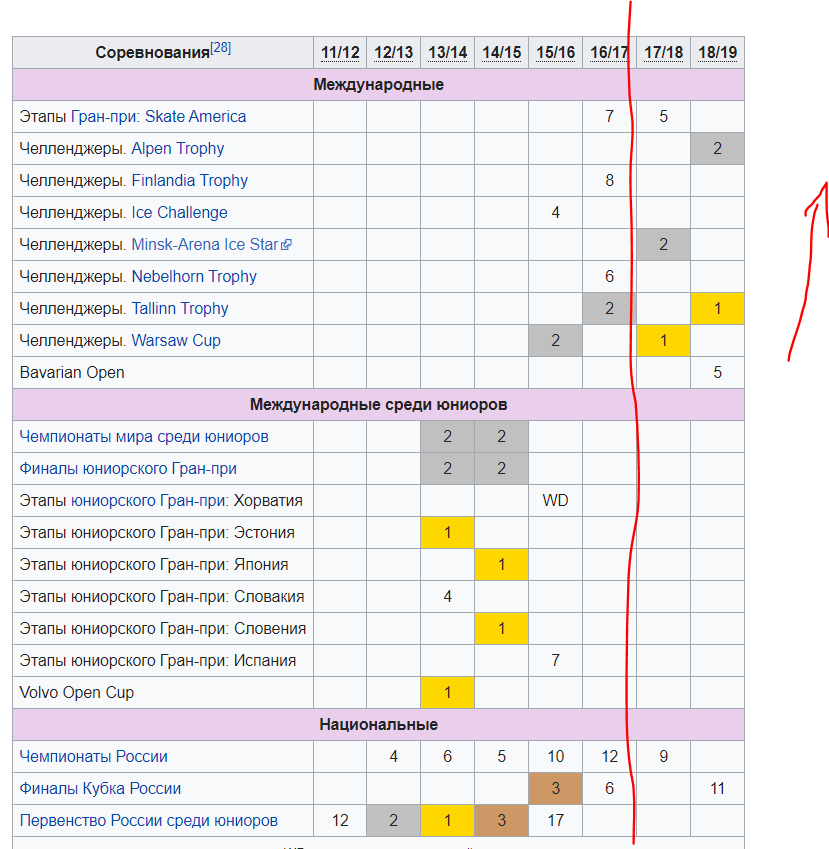The height and width of the screenshot is (849, 829).
Task: Click the 10 cell in Чемпионаты России row
Action: (556, 756)
